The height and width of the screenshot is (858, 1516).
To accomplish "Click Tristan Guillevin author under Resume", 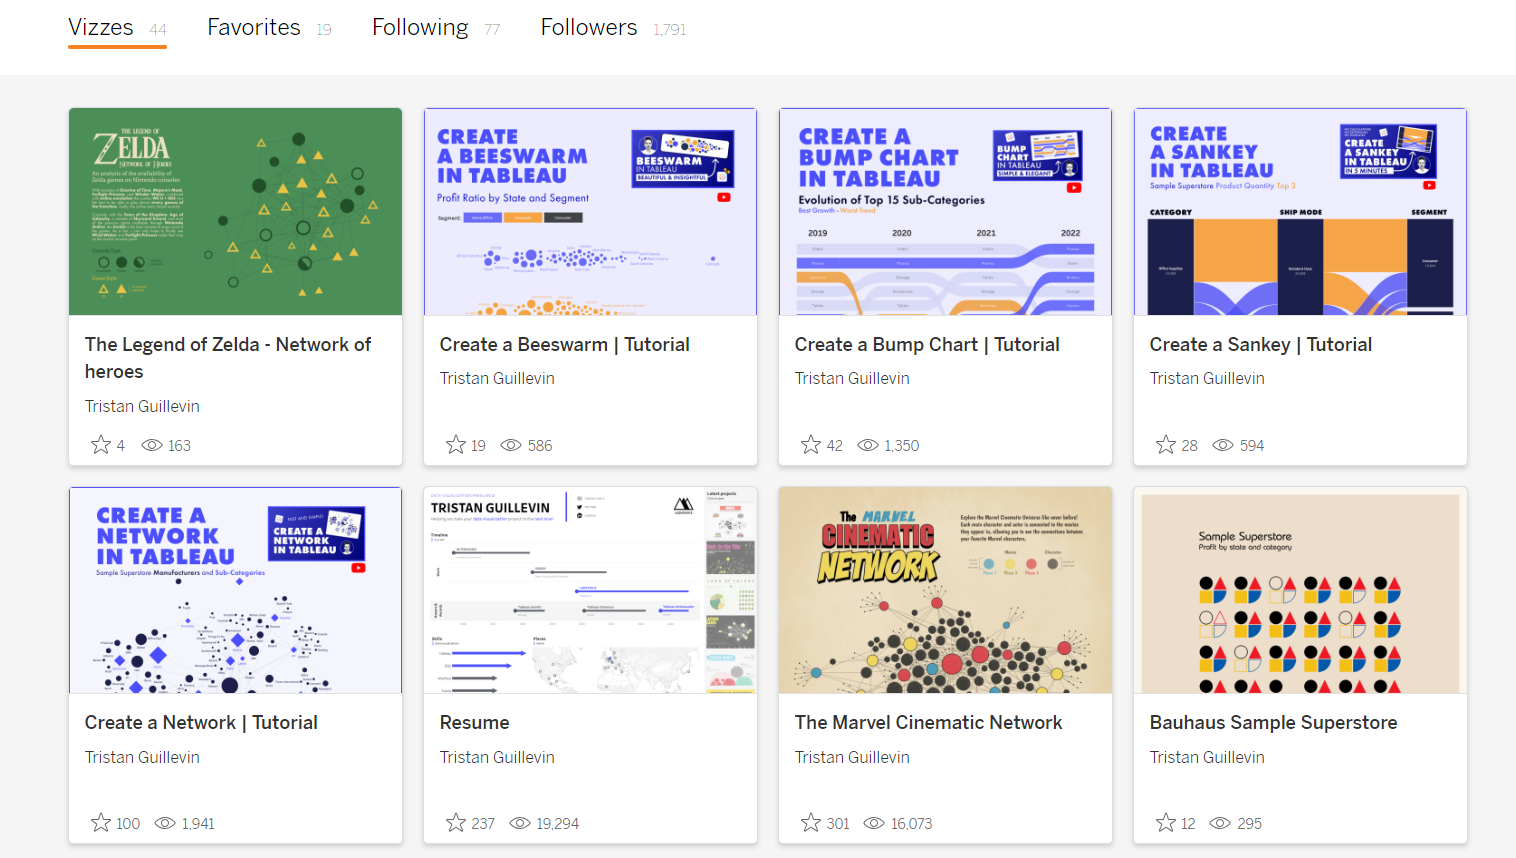I will [x=497, y=758].
